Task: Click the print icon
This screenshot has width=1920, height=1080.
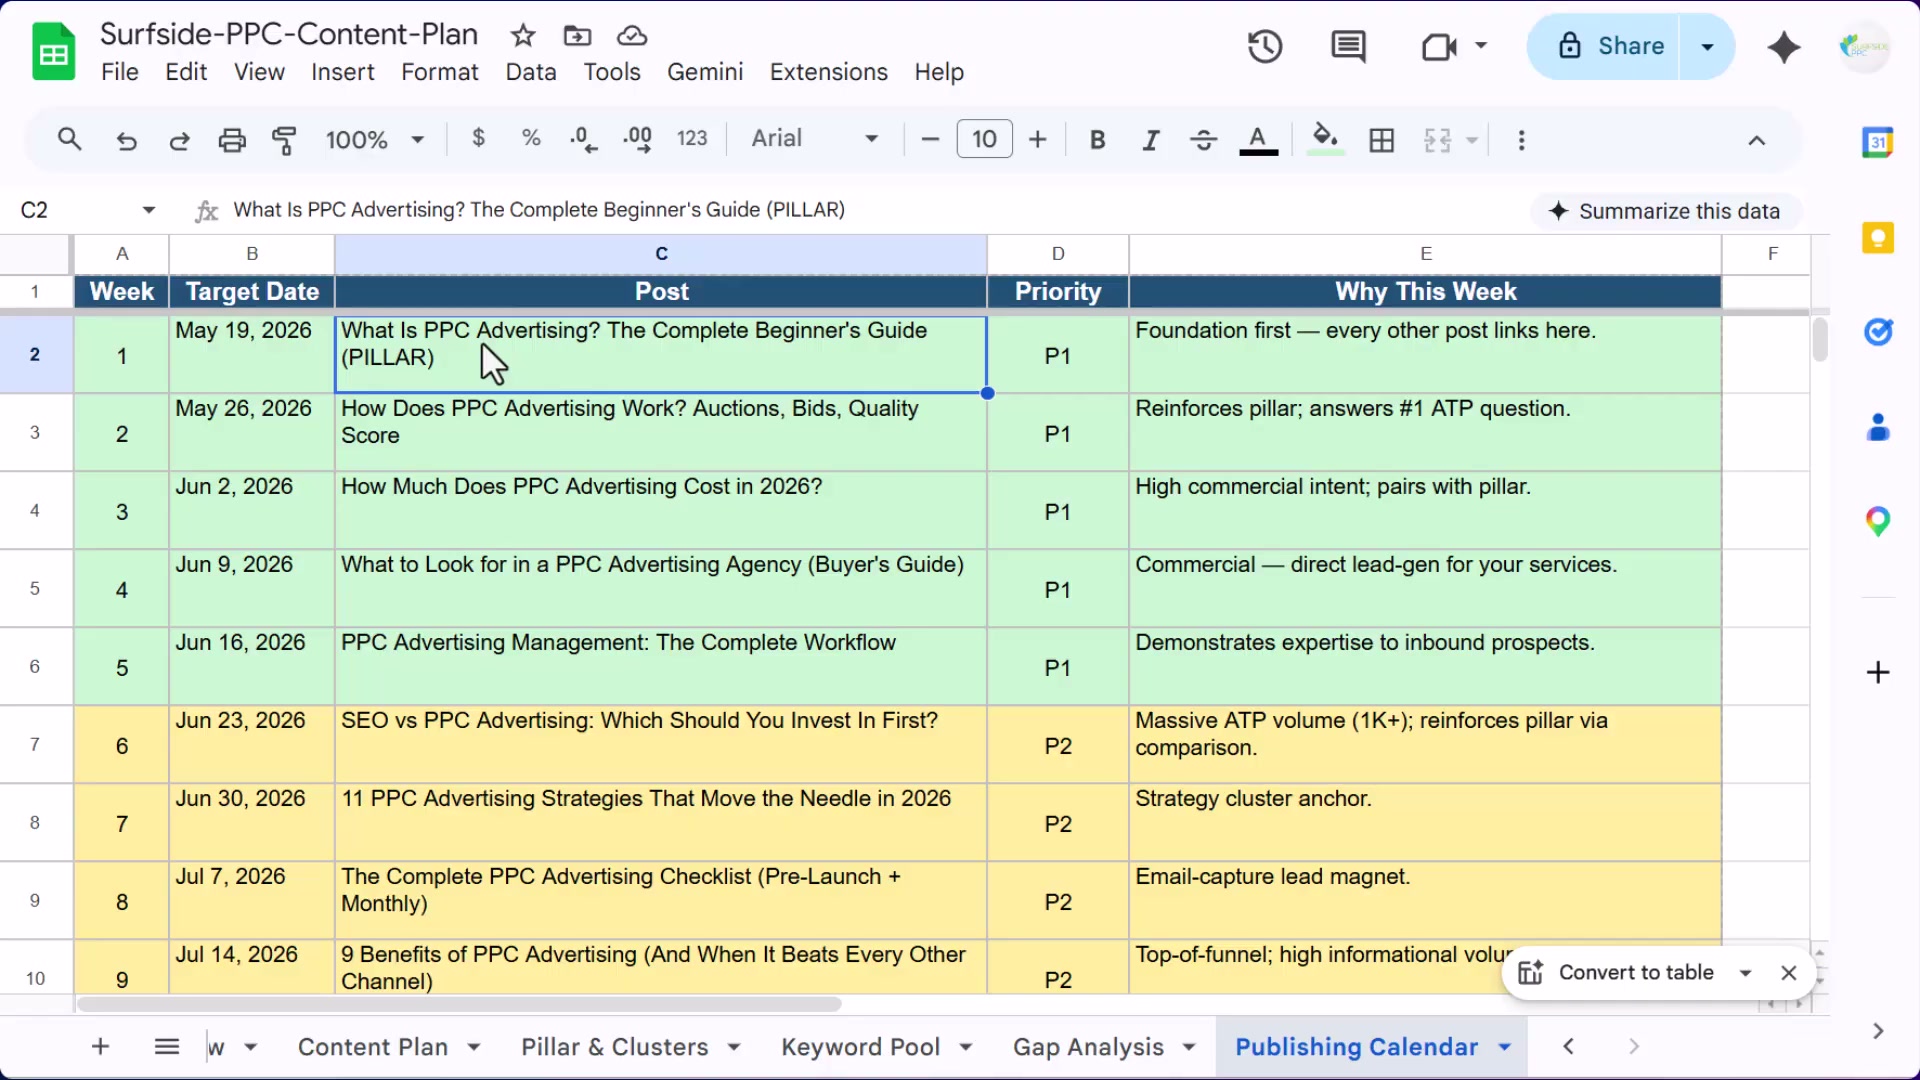Action: [232, 140]
